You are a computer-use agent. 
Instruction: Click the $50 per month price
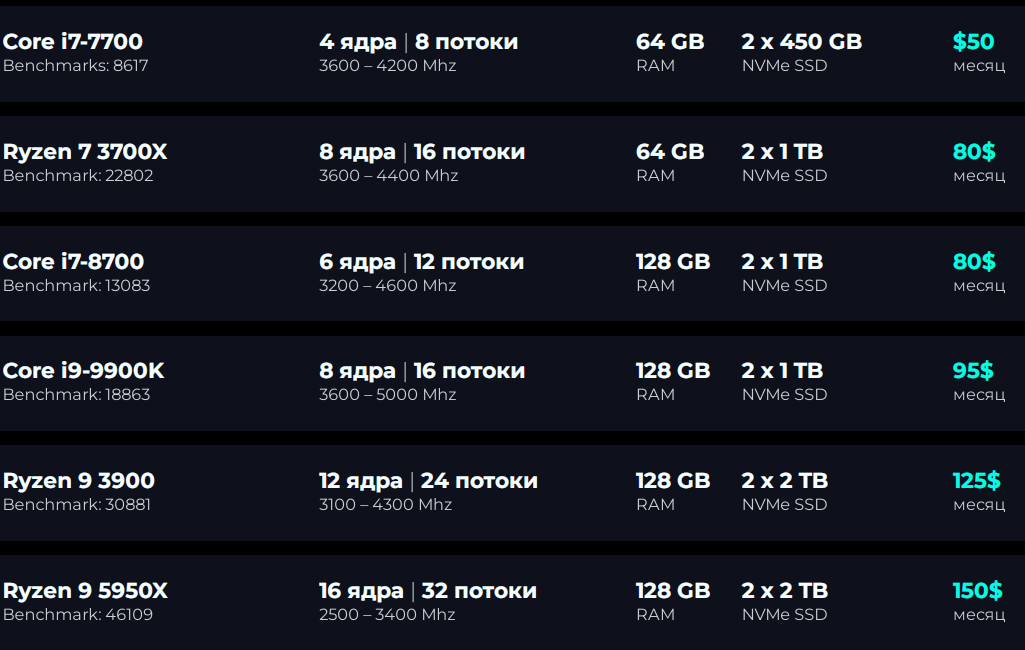tap(973, 42)
